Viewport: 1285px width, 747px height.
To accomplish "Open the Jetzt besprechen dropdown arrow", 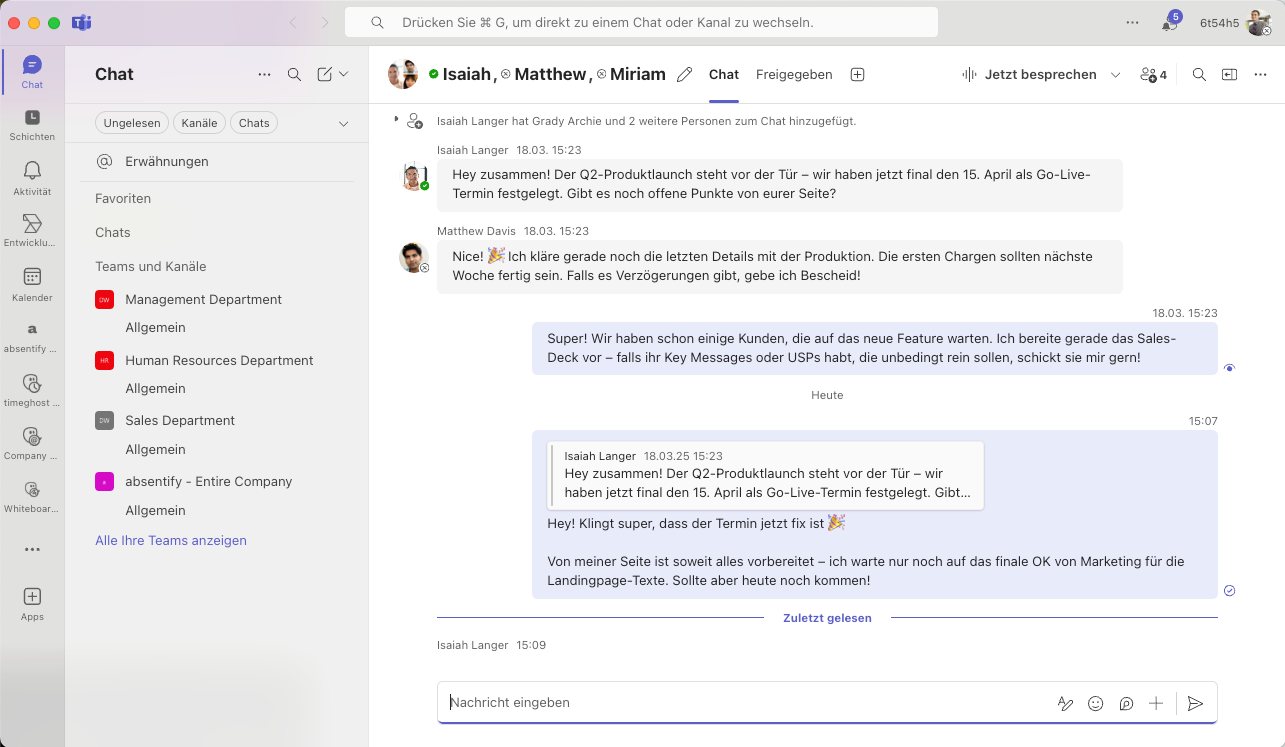I will [1116, 74].
